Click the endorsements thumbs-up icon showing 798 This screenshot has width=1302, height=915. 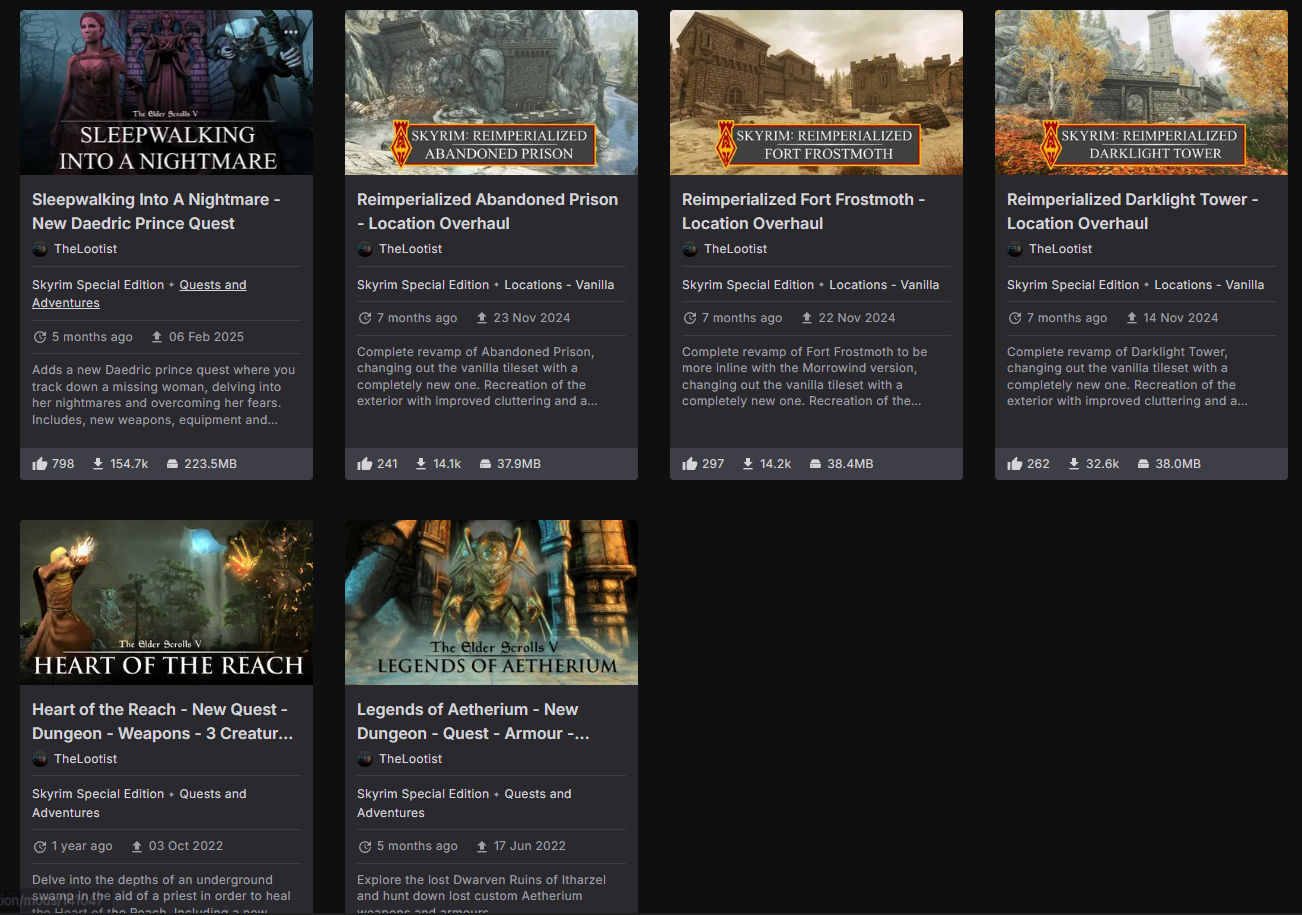pos(40,464)
